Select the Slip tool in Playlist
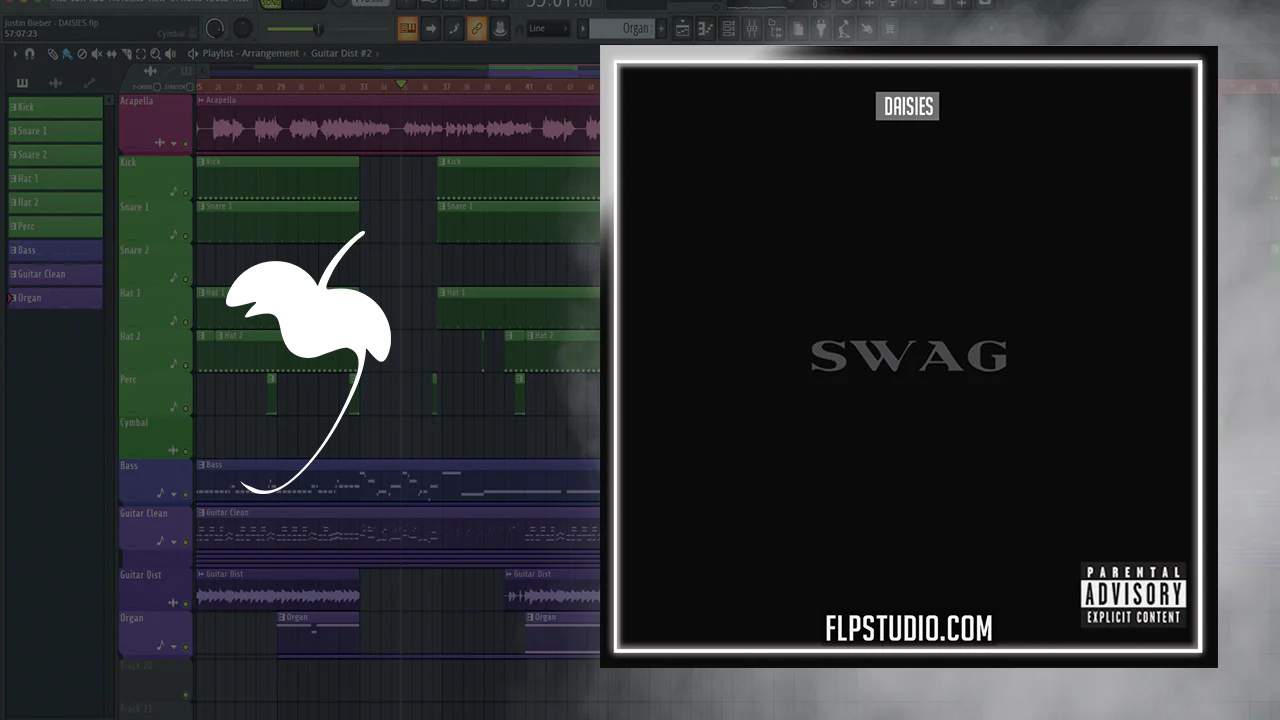The image size is (1280, 720). (111, 54)
